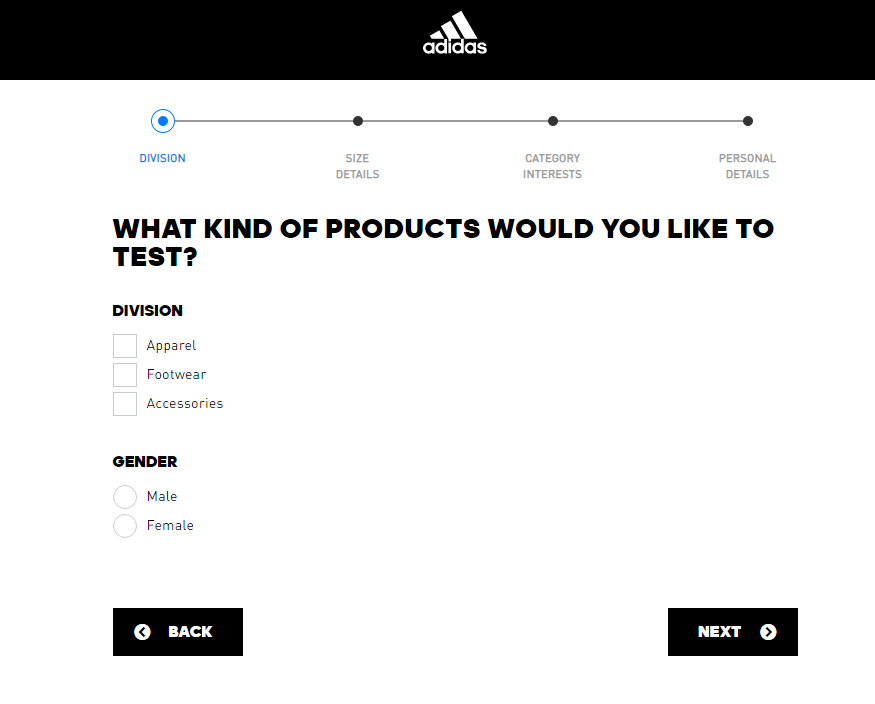Tick the Accessories checkbox
Image resolution: width=875 pixels, height=704 pixels.
124,403
